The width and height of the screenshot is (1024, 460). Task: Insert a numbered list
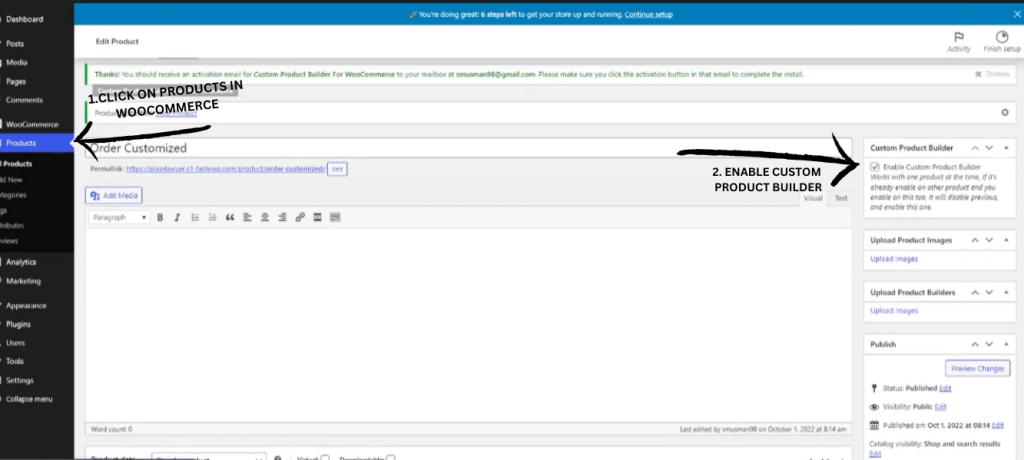[212, 218]
